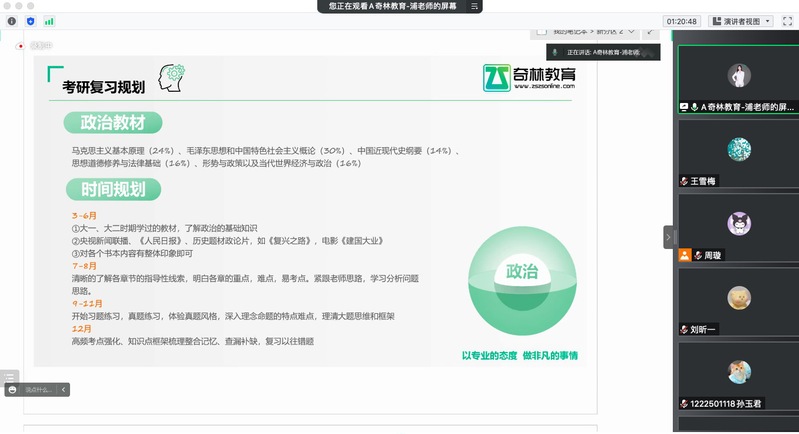Image resolution: width=799 pixels, height=434 pixels.
Task: Open the green network signal status icon
Action: [49, 21]
